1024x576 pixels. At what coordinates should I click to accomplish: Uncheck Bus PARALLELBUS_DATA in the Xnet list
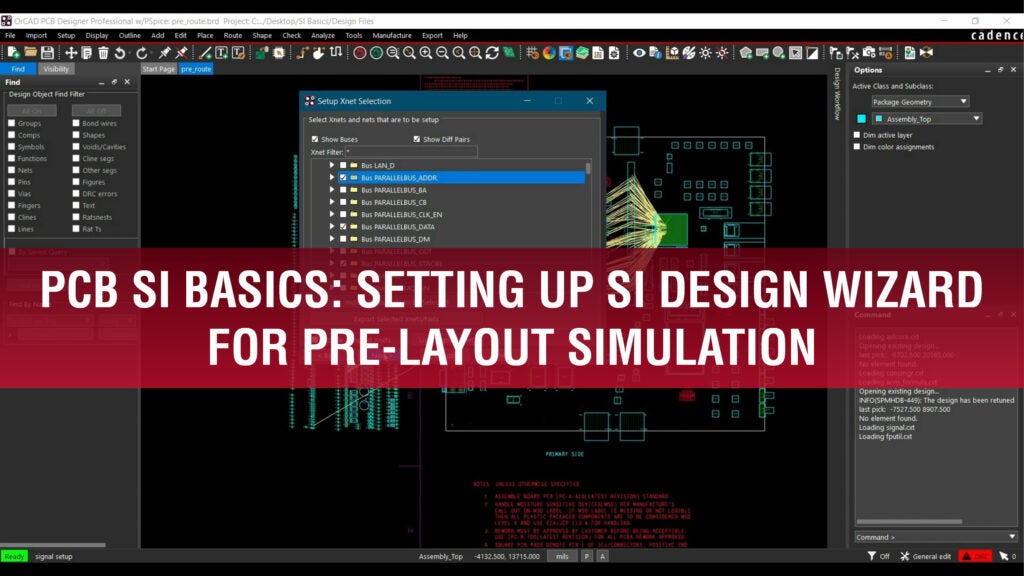(x=344, y=227)
